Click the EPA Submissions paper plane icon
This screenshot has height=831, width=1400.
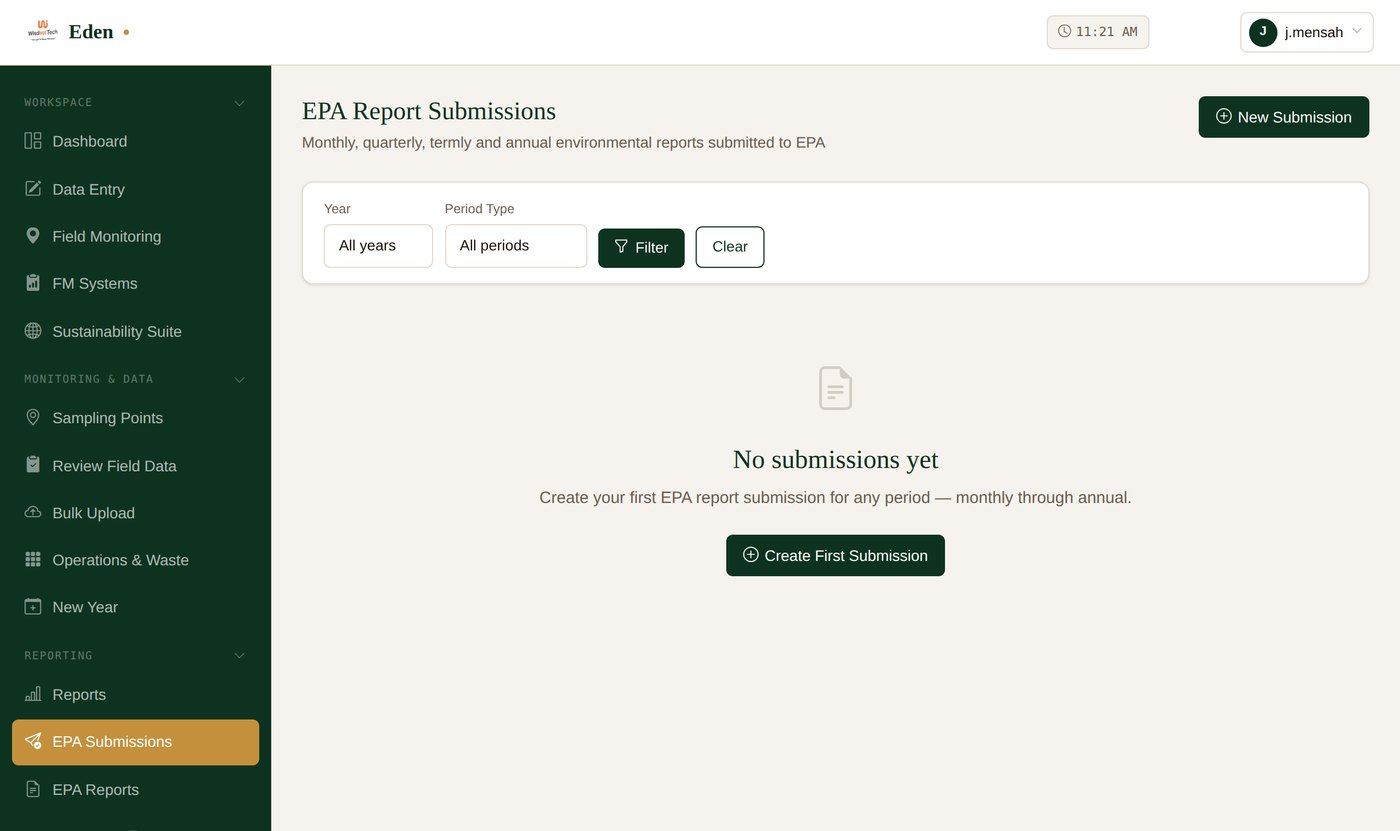tap(33, 742)
